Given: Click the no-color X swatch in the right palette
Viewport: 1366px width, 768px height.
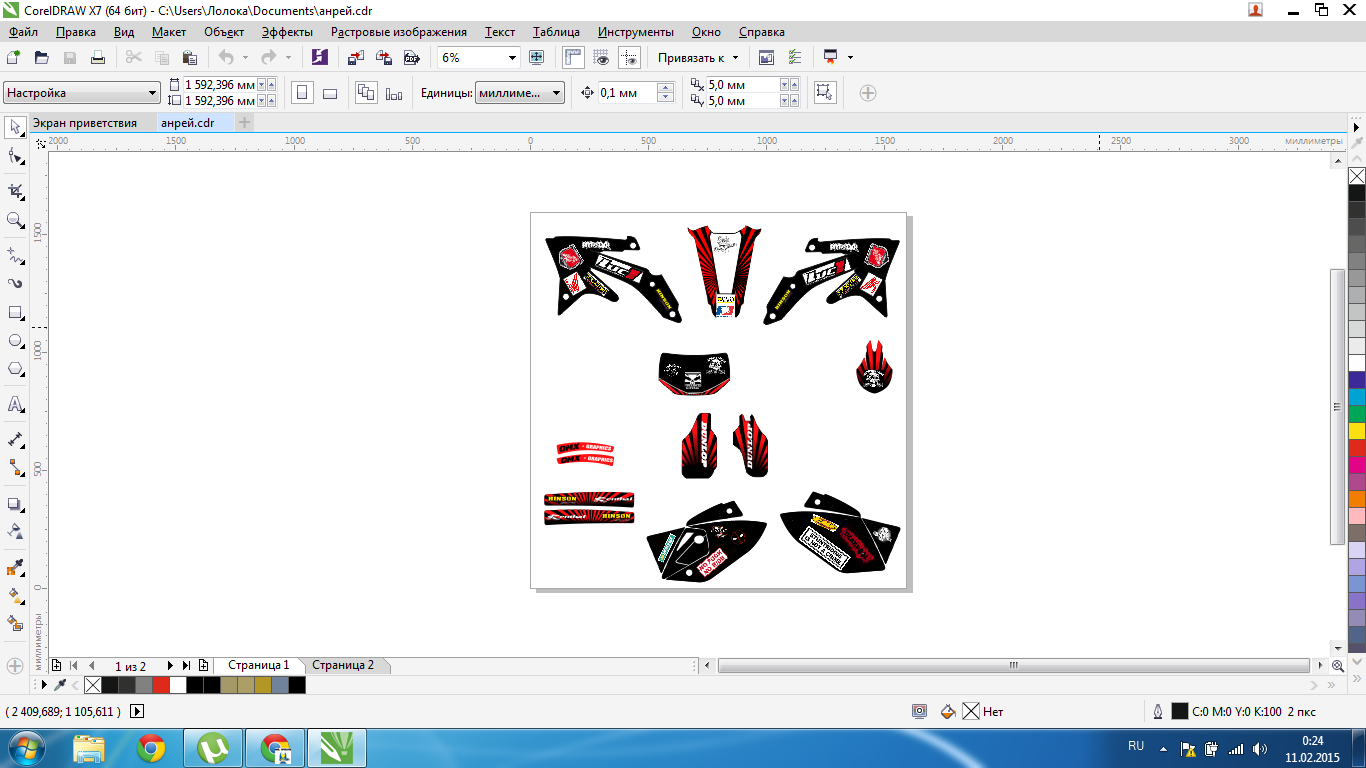Looking at the screenshot, I should (x=1357, y=176).
